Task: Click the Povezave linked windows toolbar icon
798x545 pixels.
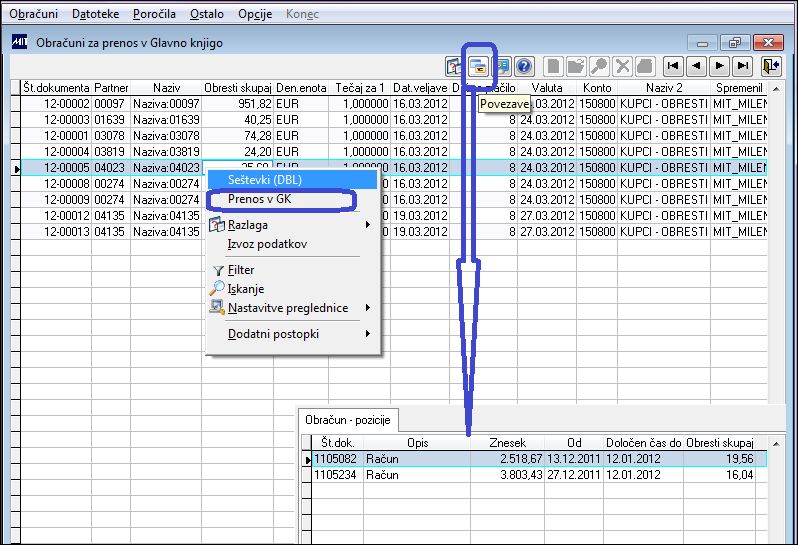Action: 478,66
